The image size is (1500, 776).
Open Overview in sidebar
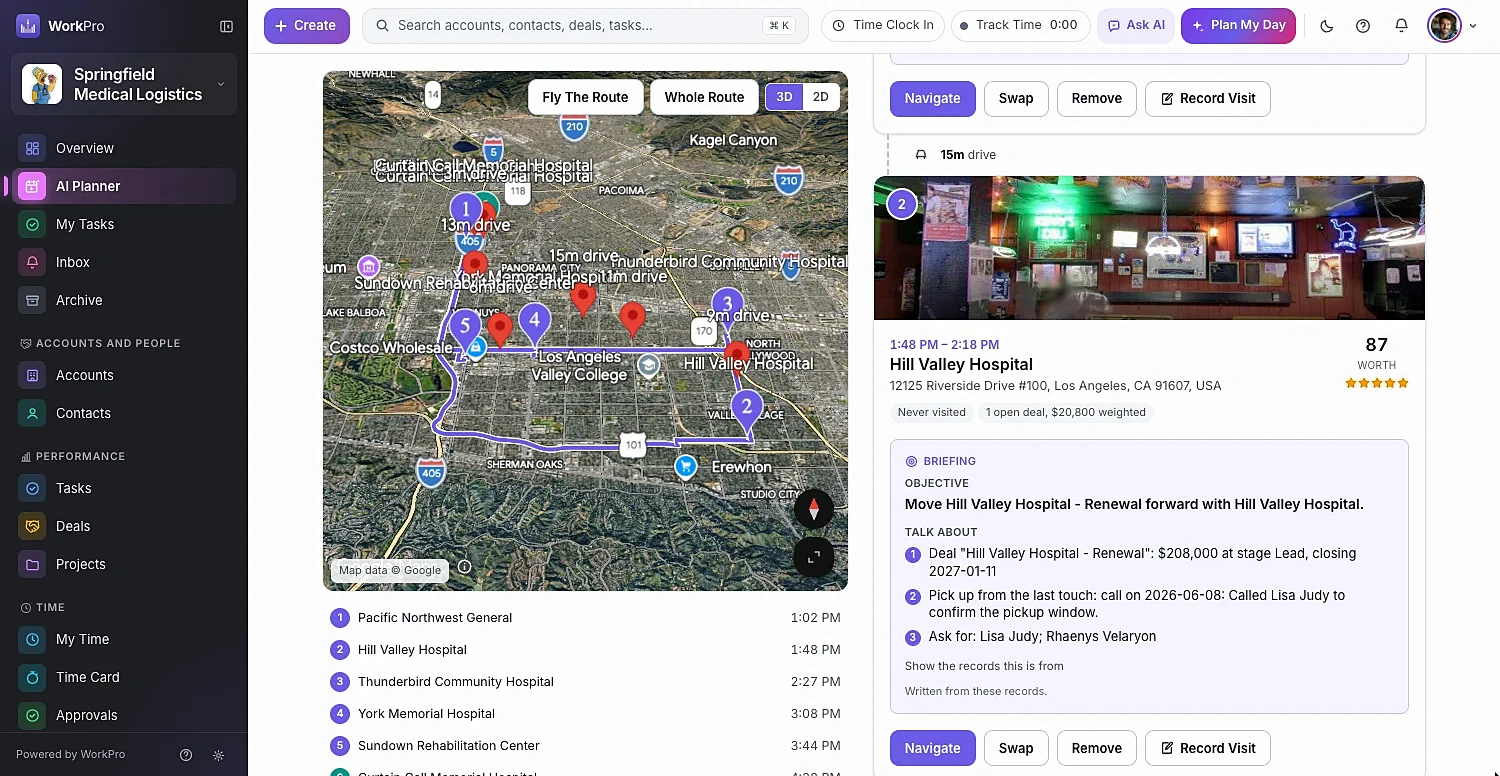pos(124,148)
